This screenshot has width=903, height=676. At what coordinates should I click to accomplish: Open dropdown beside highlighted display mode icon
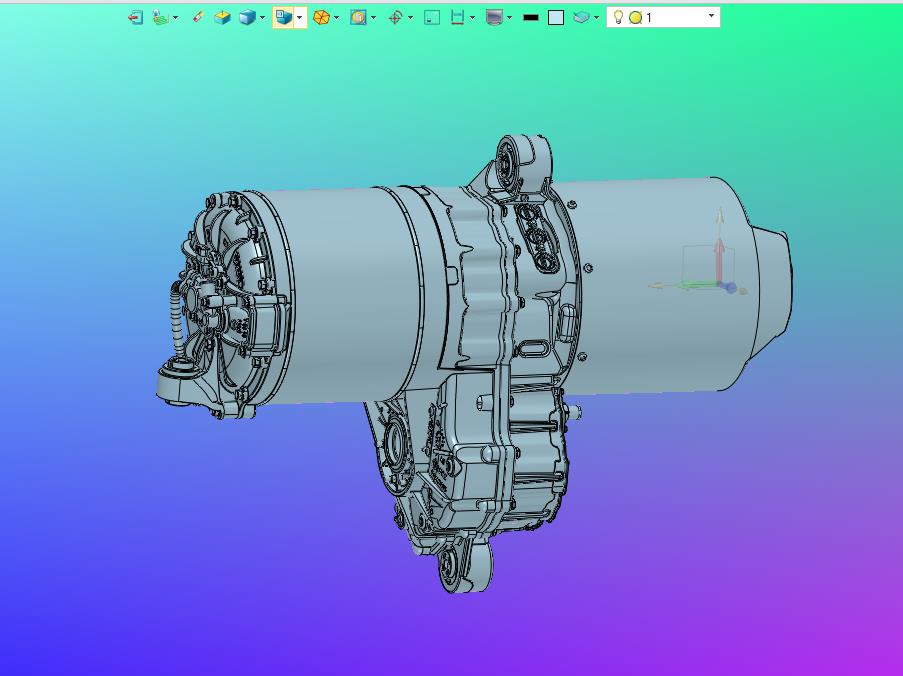click(x=299, y=18)
